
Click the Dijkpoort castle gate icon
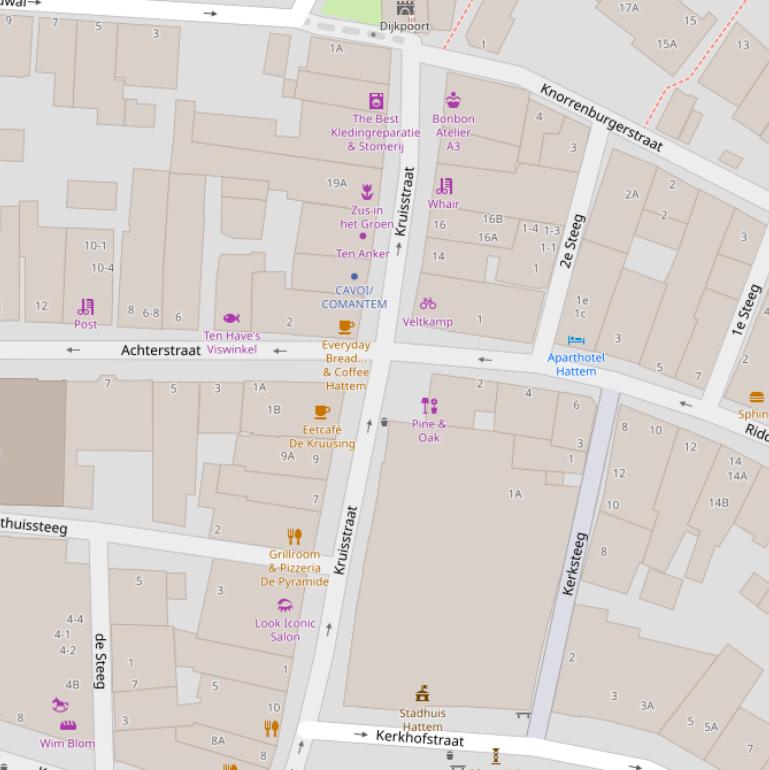coord(405,10)
